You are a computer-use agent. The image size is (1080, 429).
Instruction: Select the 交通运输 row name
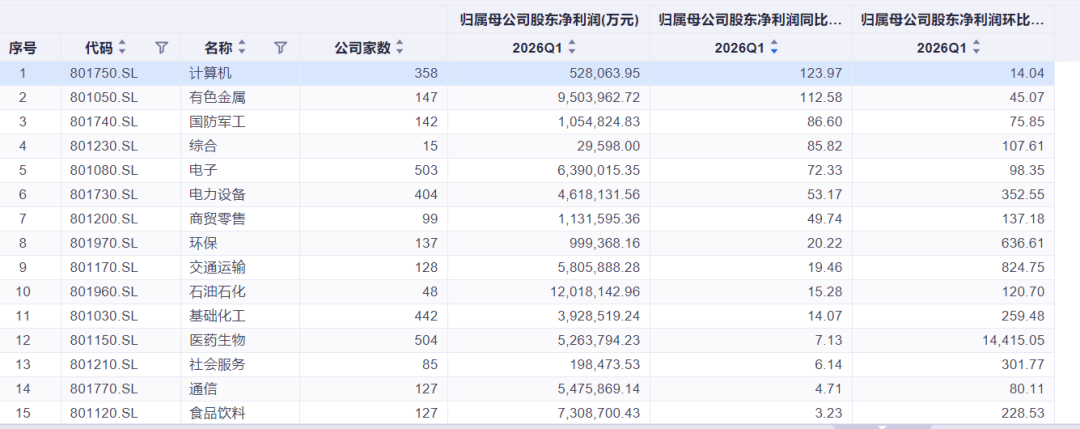point(217,267)
